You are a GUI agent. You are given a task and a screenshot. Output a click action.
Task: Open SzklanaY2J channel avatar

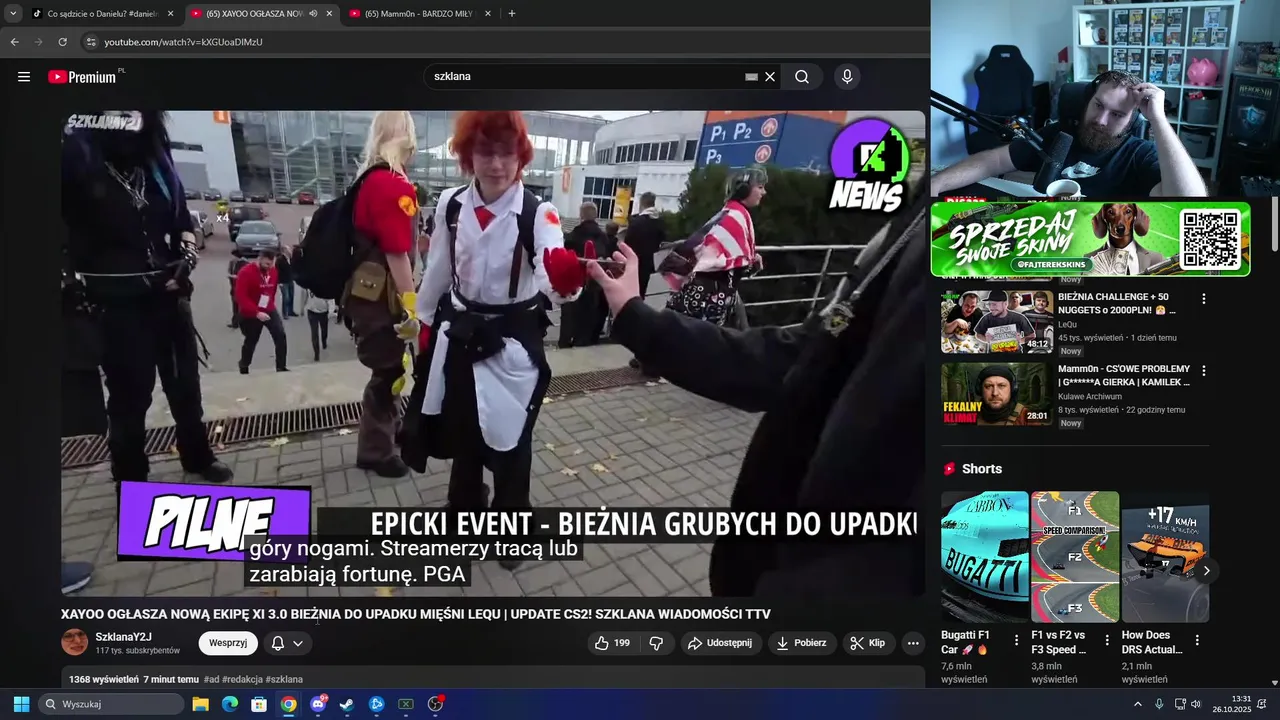pos(75,643)
